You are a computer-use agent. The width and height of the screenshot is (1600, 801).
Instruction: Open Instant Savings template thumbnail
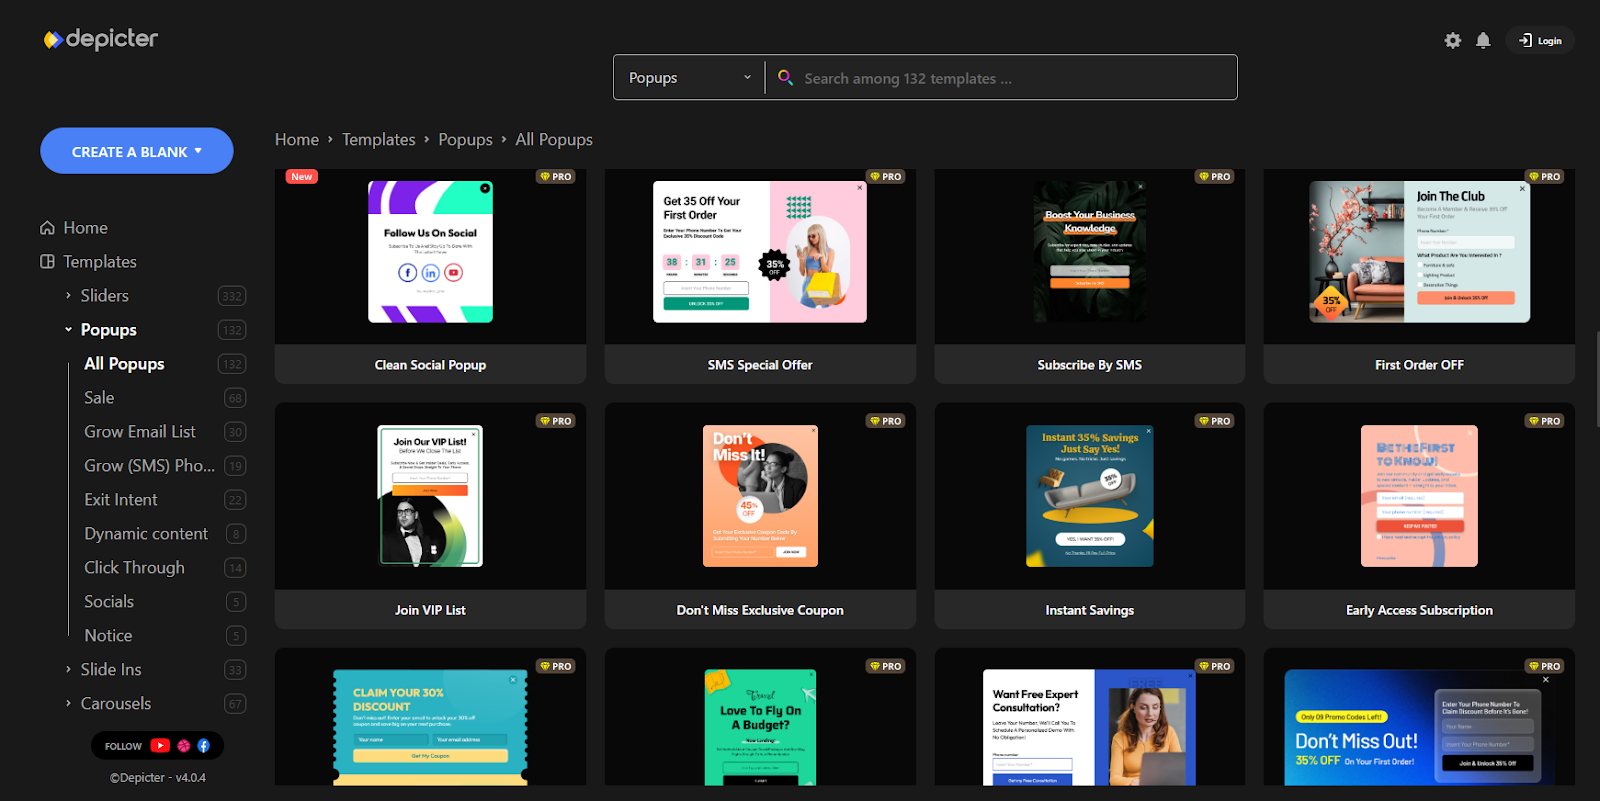click(1090, 496)
